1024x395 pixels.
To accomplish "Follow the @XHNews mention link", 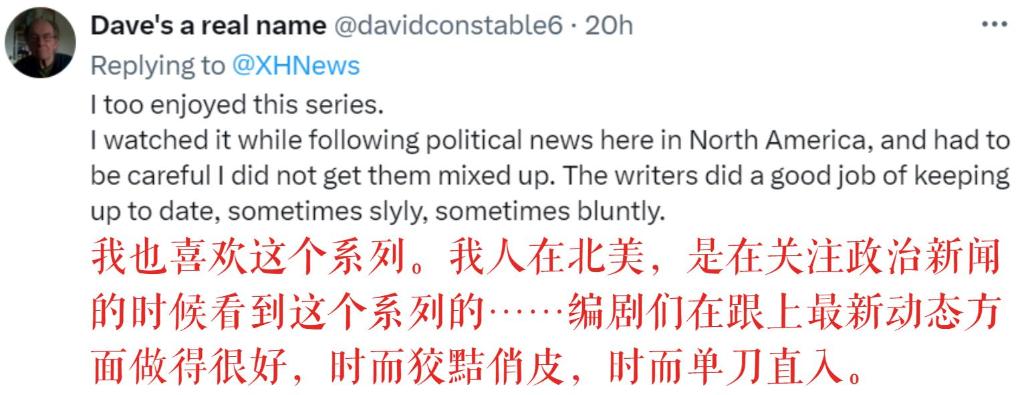I will pos(296,66).
